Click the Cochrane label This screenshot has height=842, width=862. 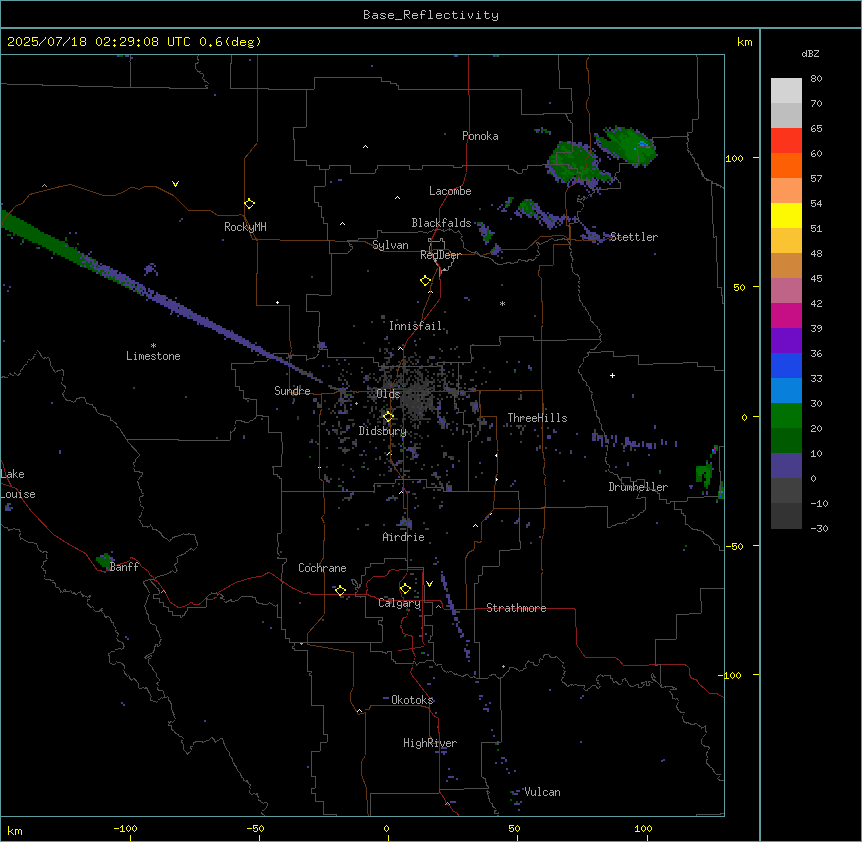click(322, 568)
